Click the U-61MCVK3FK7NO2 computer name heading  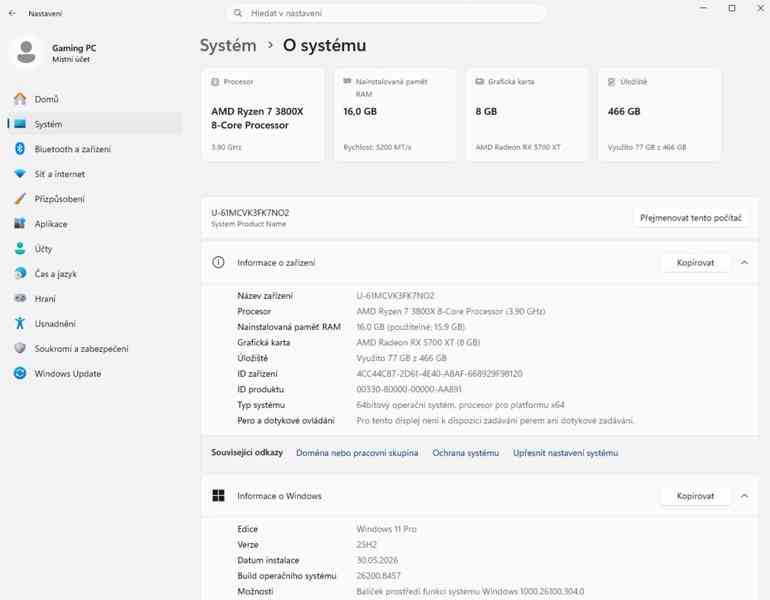click(250, 213)
